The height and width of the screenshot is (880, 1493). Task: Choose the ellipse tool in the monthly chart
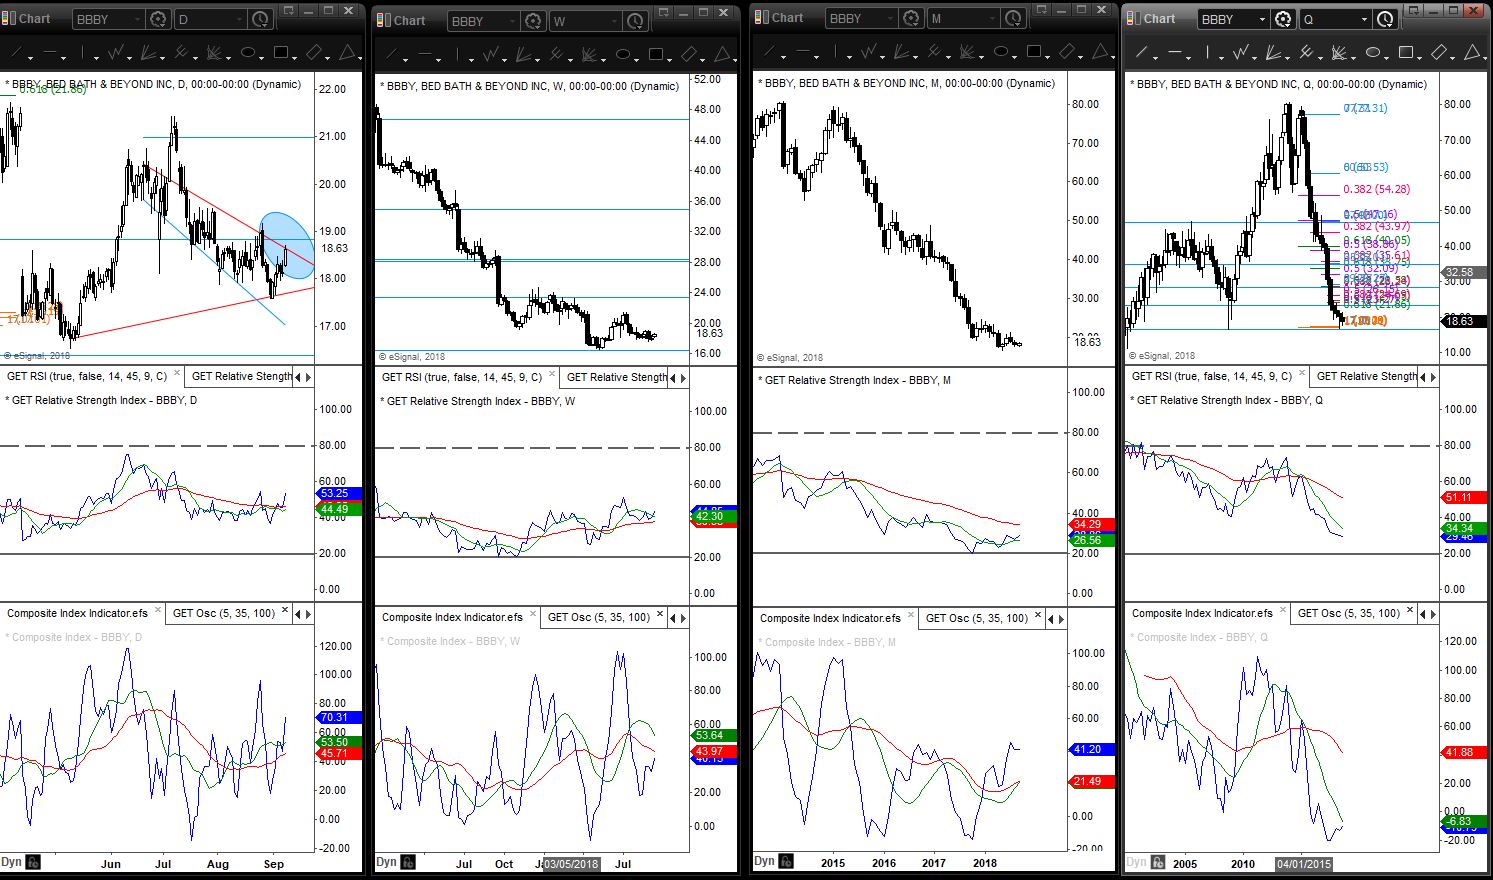(1001, 51)
